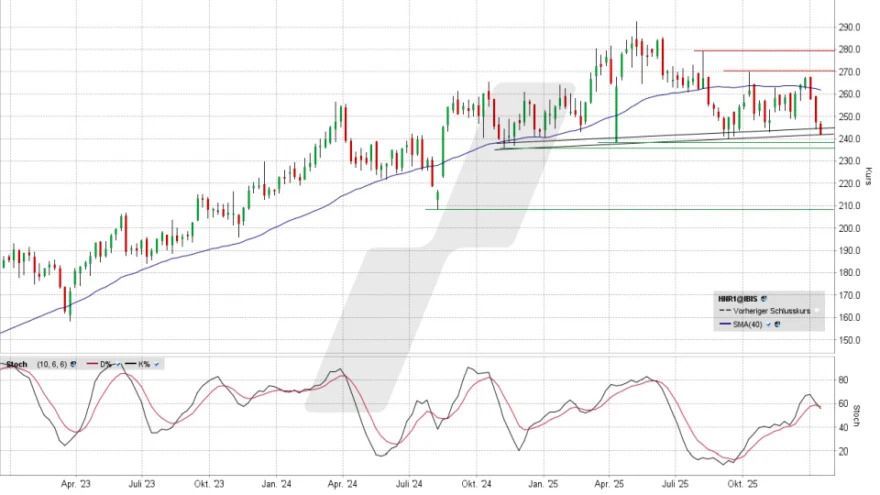The image size is (880, 495).
Task: Click the settings icon beside HHR1@IBIS
Action: [x=764, y=298]
